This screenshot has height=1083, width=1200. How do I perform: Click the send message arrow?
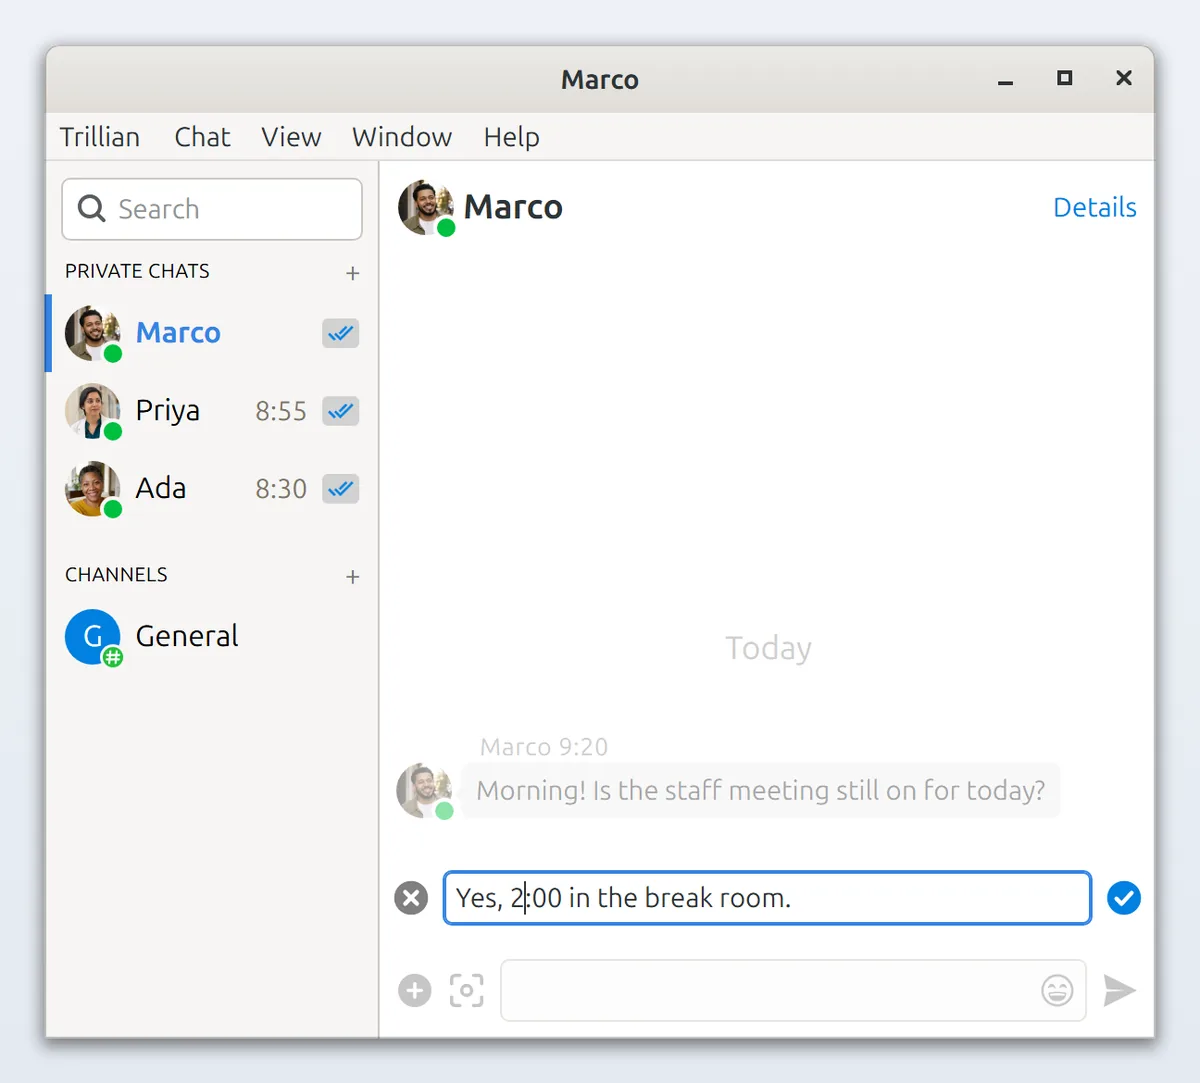[x=1120, y=991]
